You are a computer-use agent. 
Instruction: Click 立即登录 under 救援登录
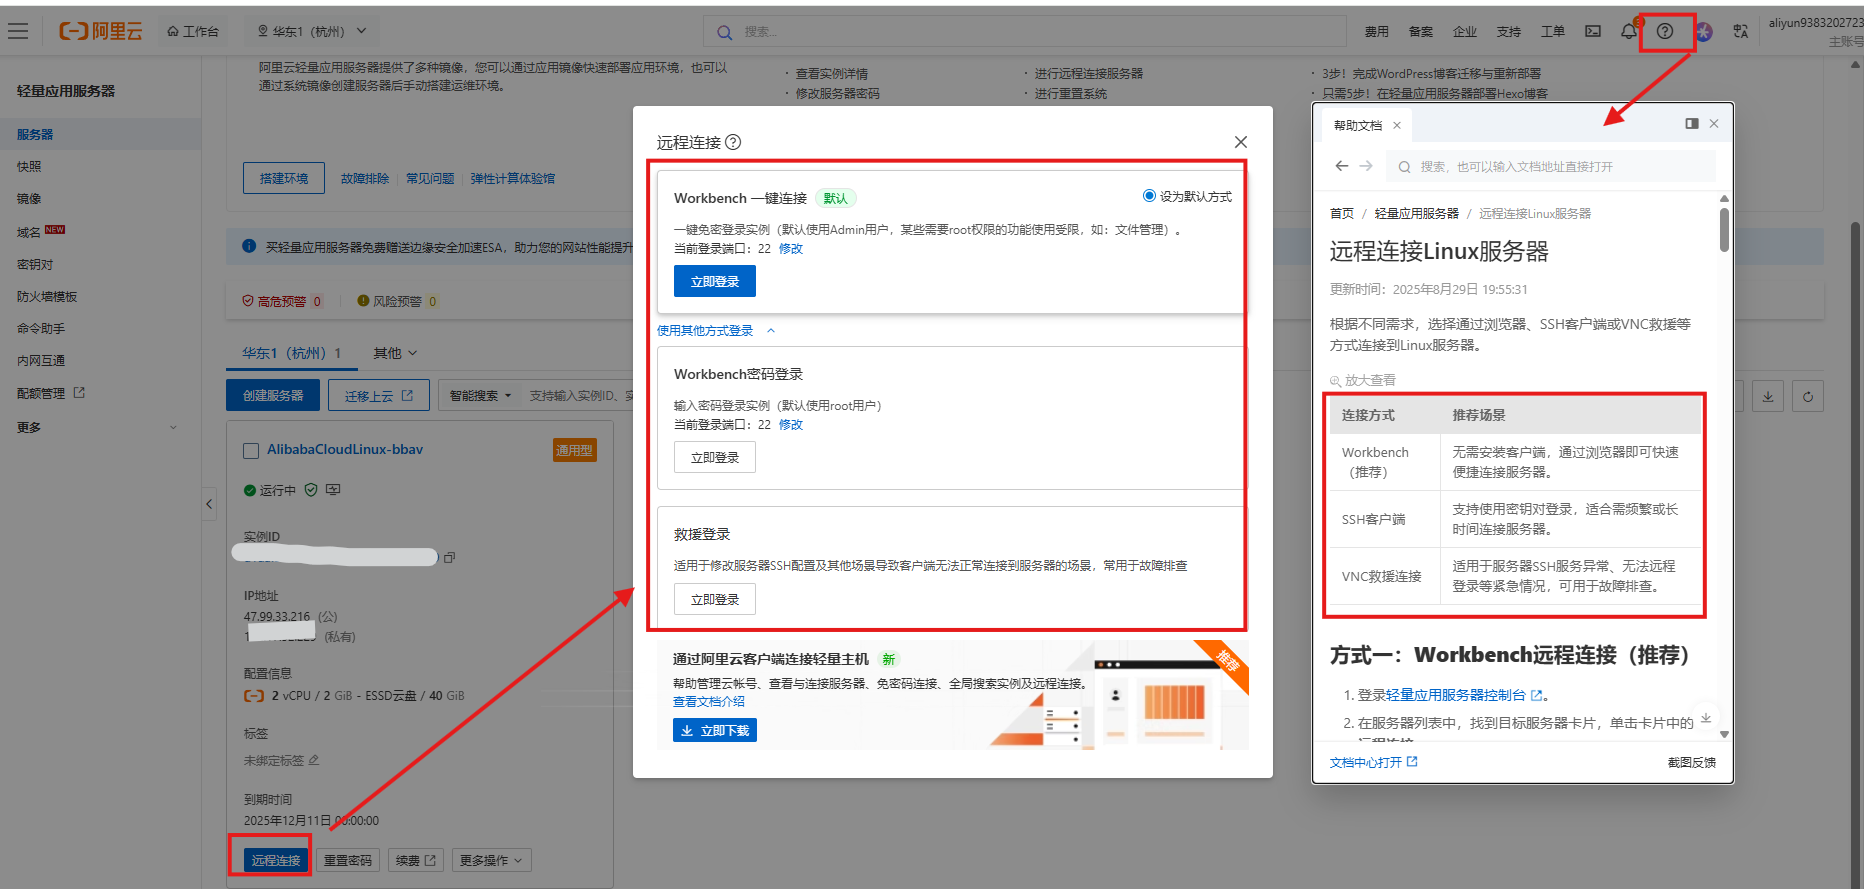pos(715,599)
